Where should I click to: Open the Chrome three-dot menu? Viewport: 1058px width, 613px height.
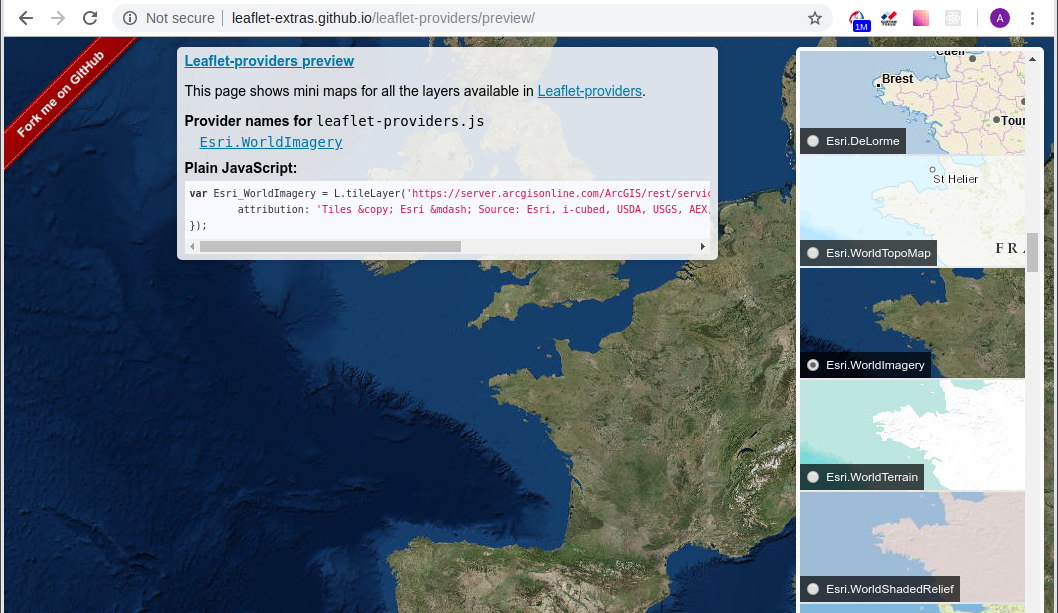coord(1032,18)
